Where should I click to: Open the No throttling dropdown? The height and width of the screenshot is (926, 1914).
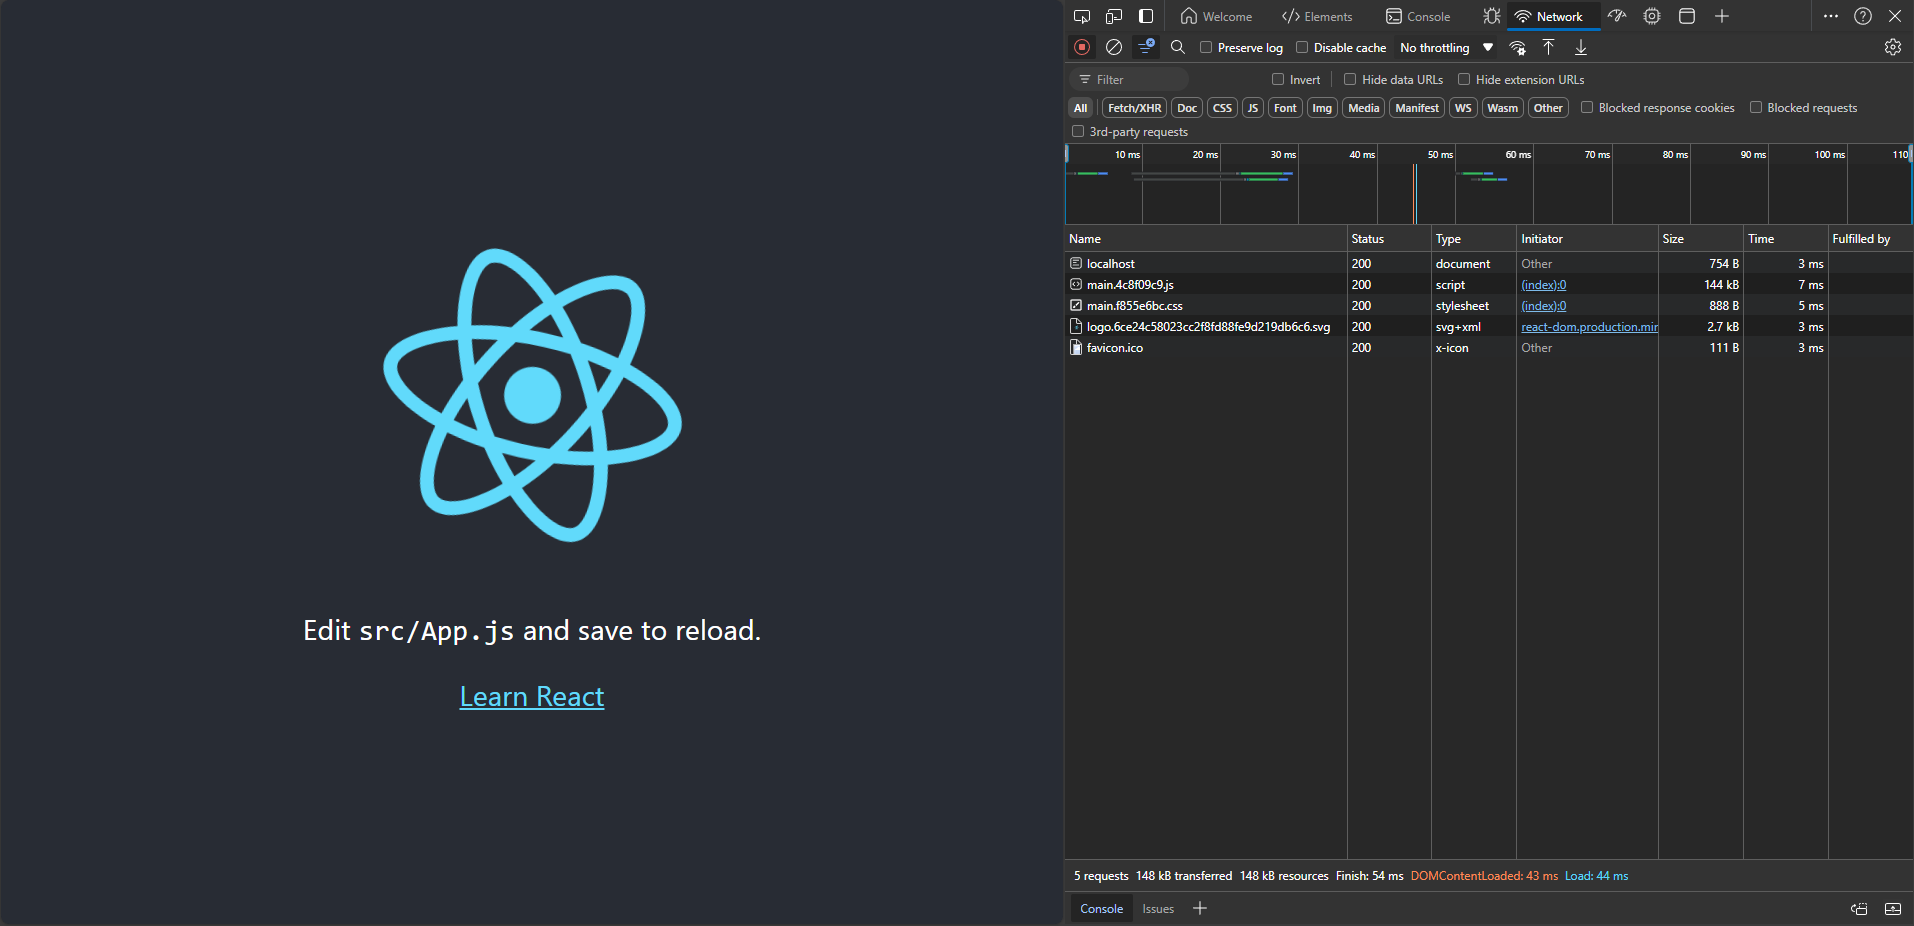1446,47
